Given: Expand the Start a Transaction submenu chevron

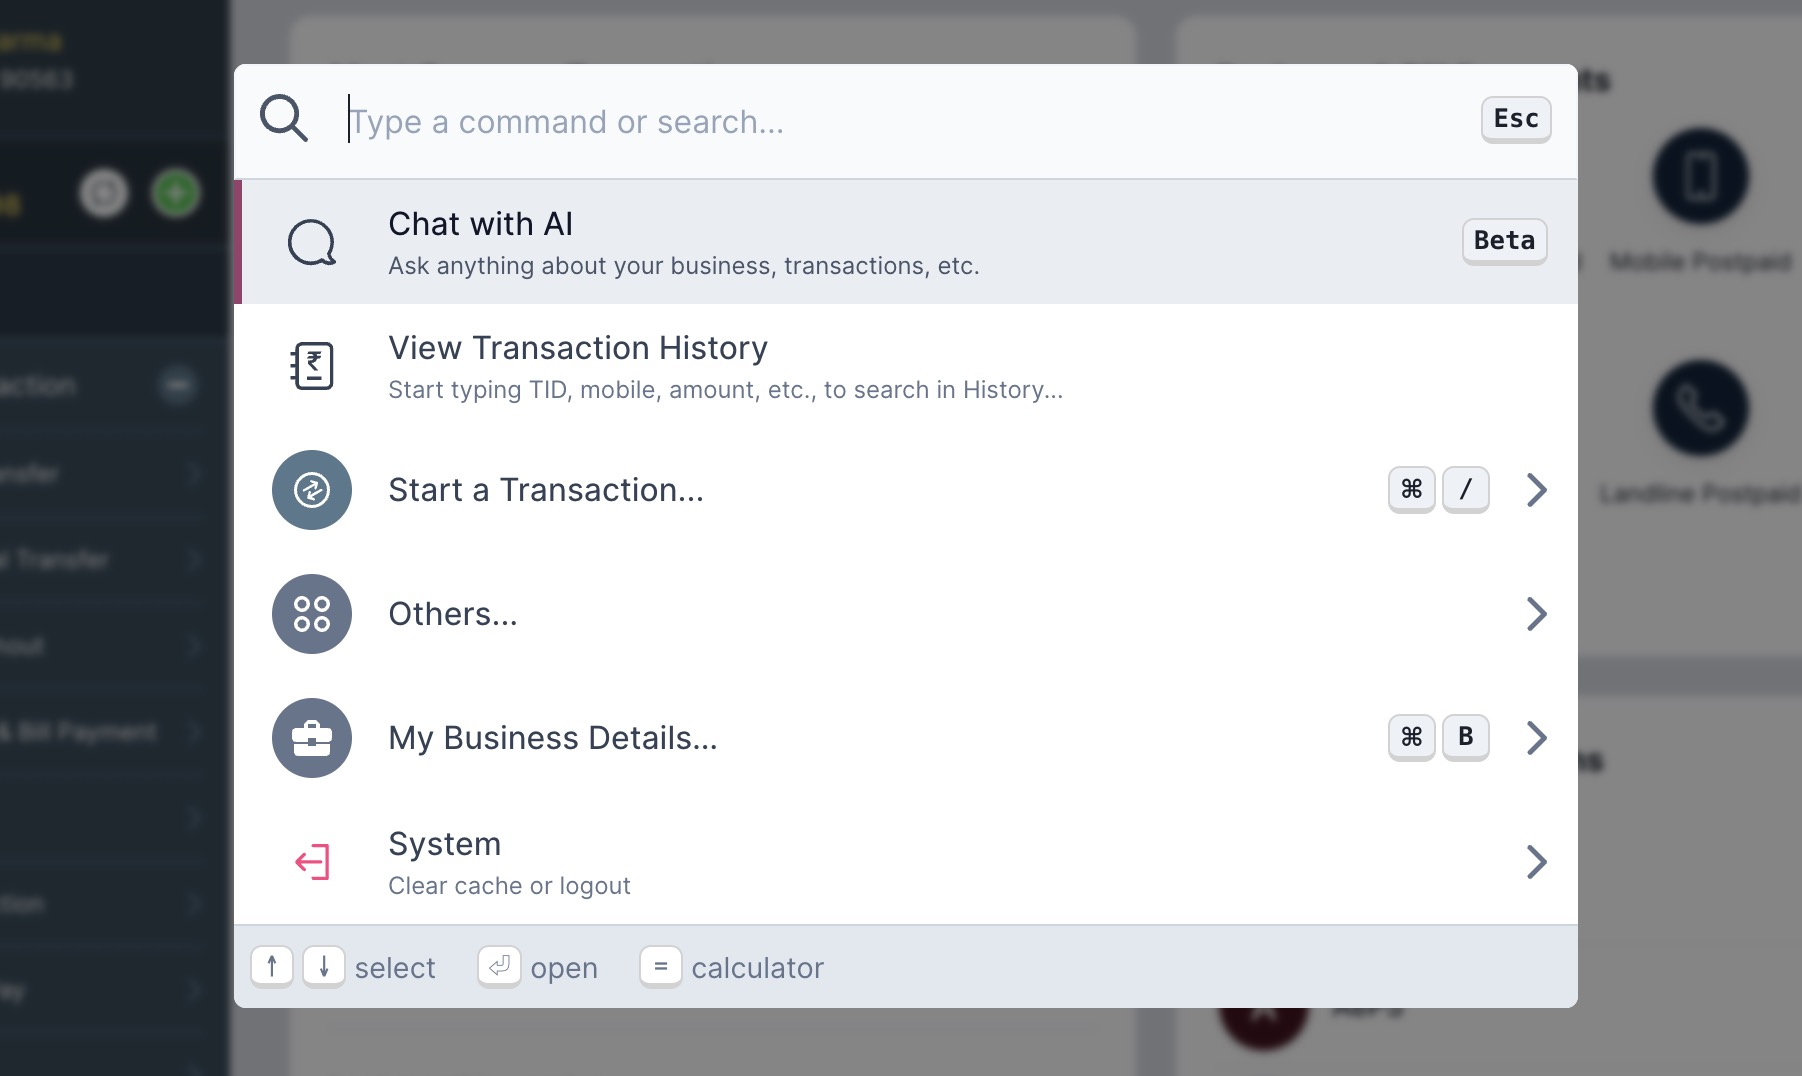Looking at the screenshot, I should tap(1536, 490).
